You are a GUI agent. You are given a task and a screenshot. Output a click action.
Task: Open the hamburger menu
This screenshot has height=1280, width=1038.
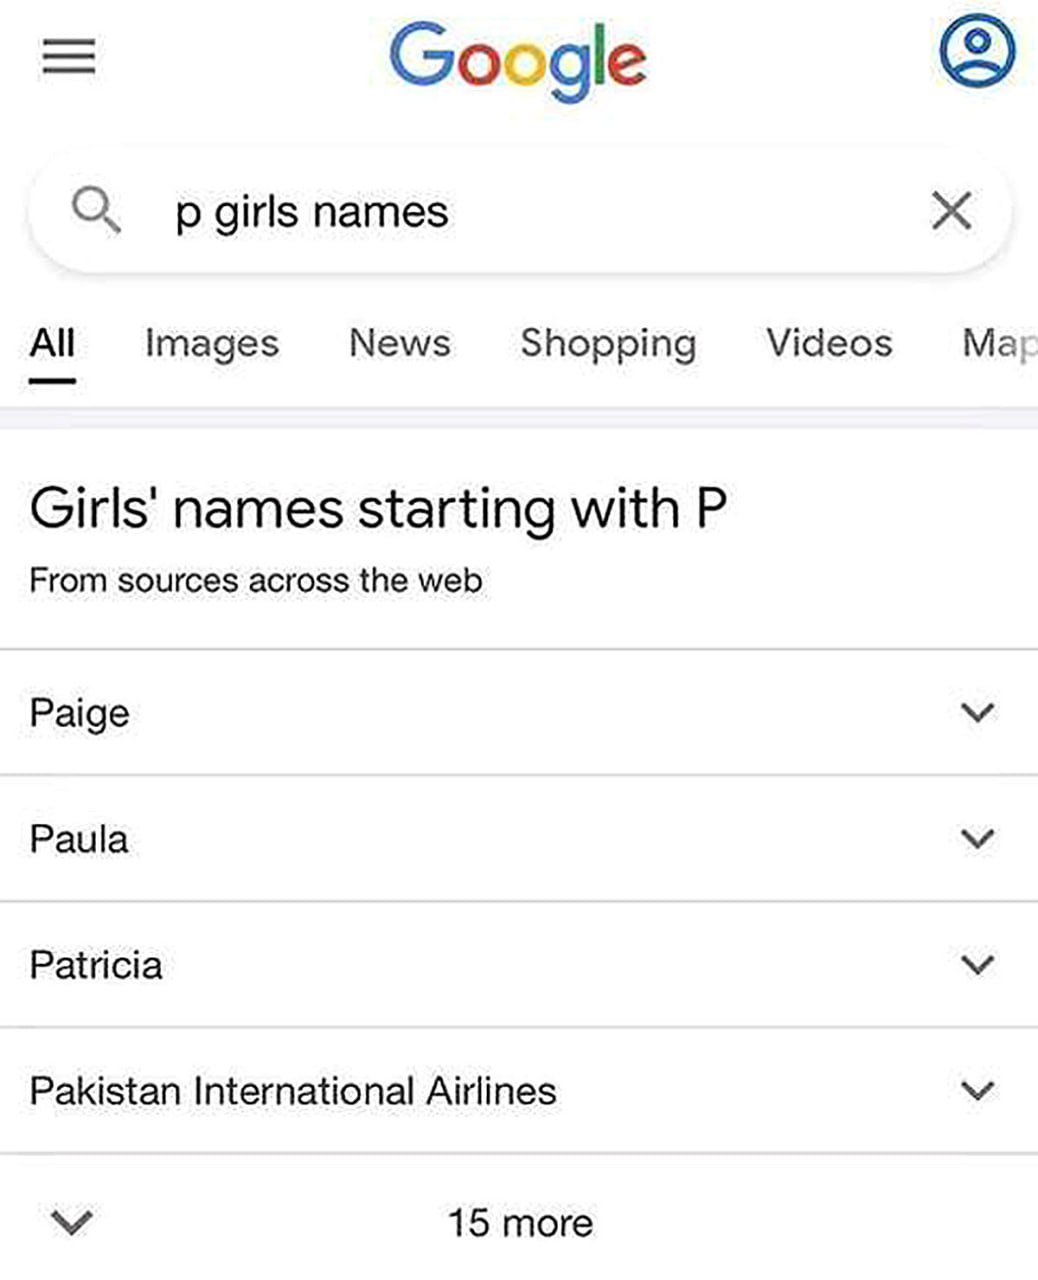[69, 56]
